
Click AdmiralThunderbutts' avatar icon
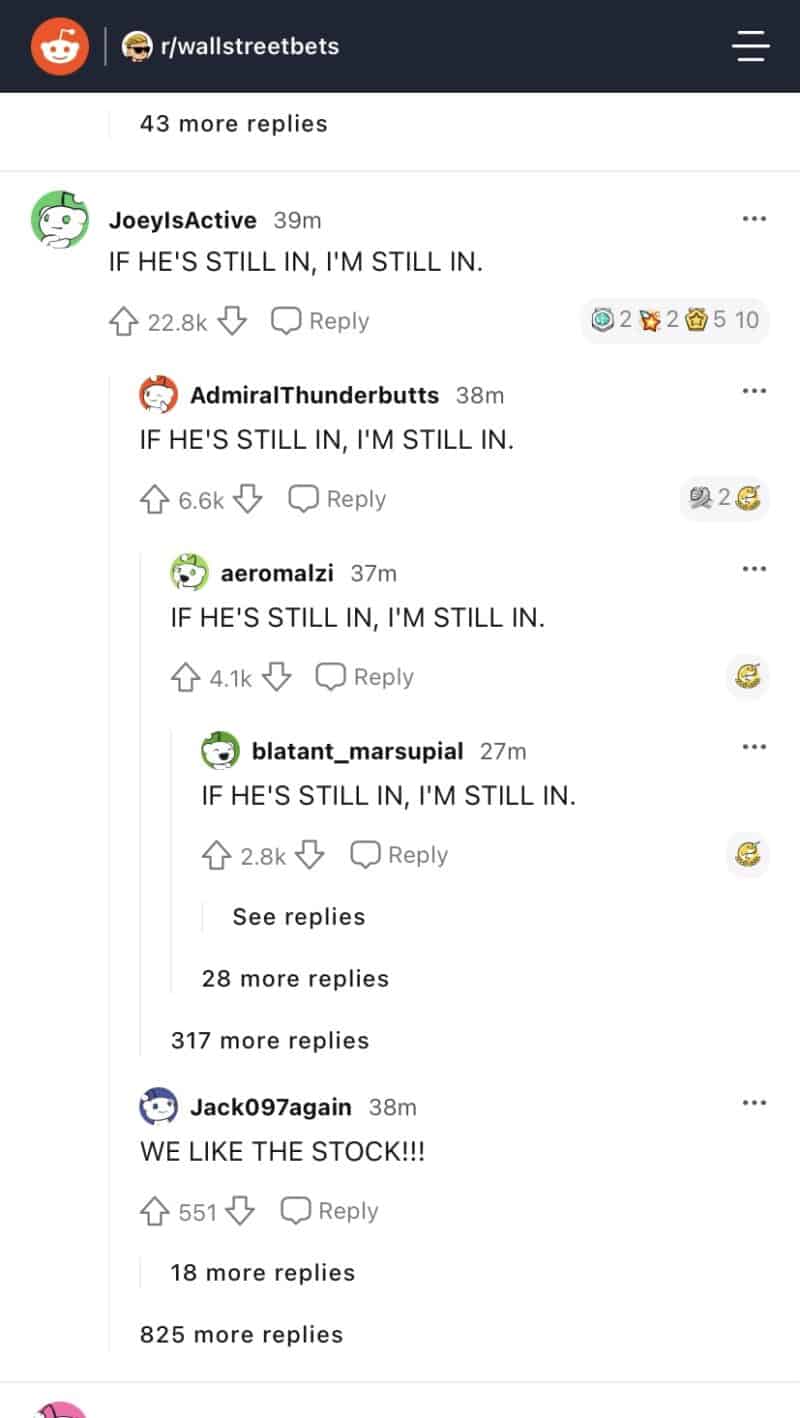(x=158, y=395)
